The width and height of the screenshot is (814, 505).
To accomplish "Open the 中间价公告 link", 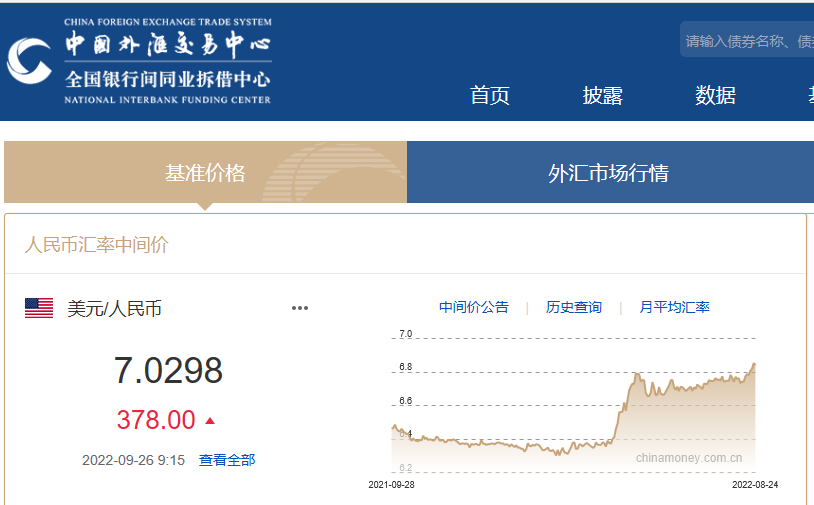I will point(473,307).
